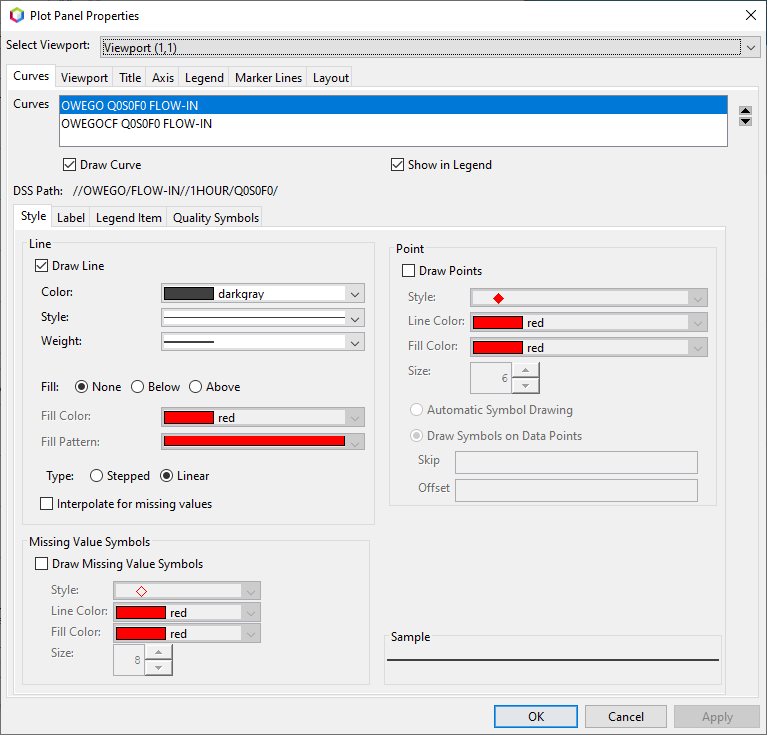Image resolution: width=767 pixels, height=735 pixels.
Task: Switch to the Axis tab
Action: tap(163, 78)
